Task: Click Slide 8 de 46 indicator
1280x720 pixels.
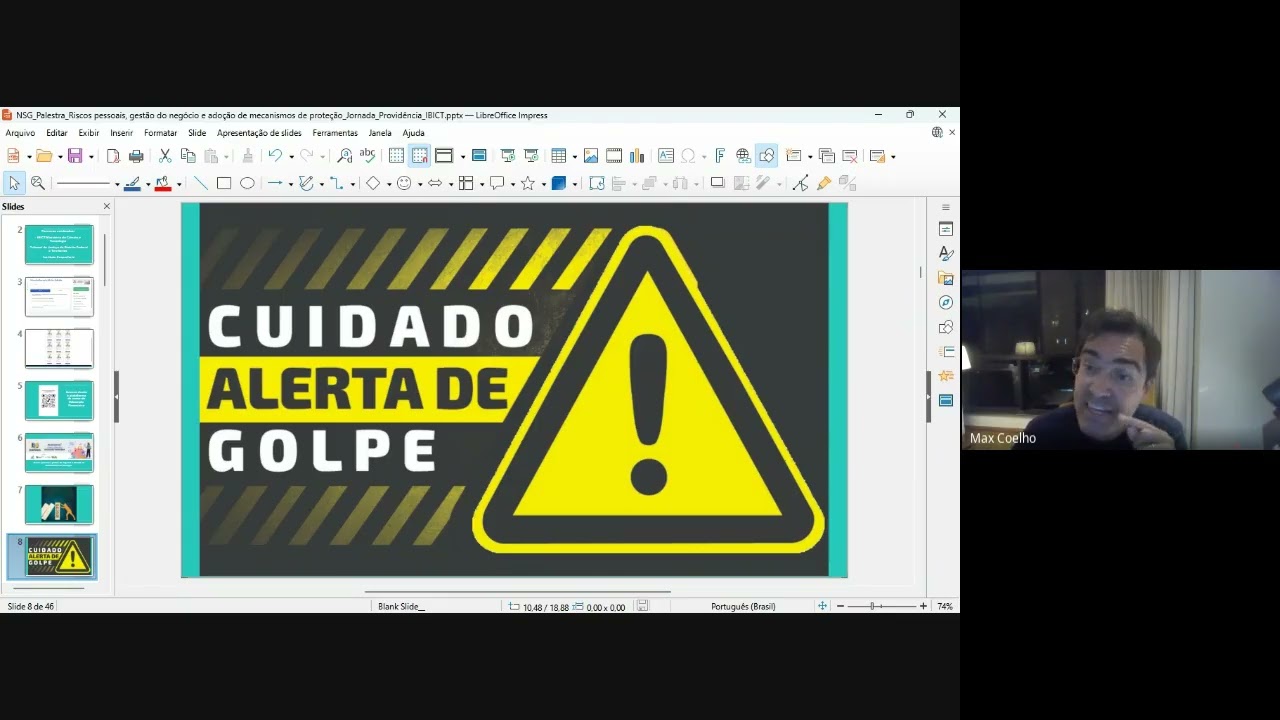Action: 31,607
